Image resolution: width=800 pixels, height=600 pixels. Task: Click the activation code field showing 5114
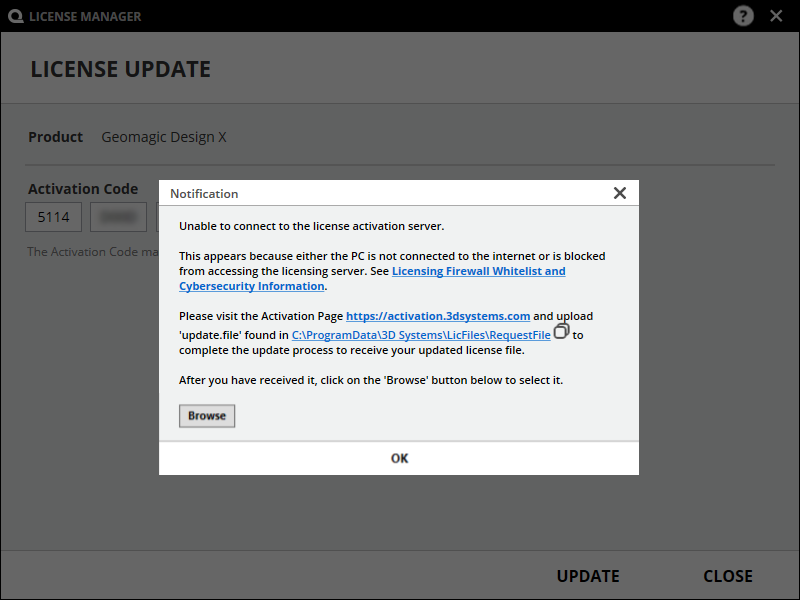tap(54, 218)
